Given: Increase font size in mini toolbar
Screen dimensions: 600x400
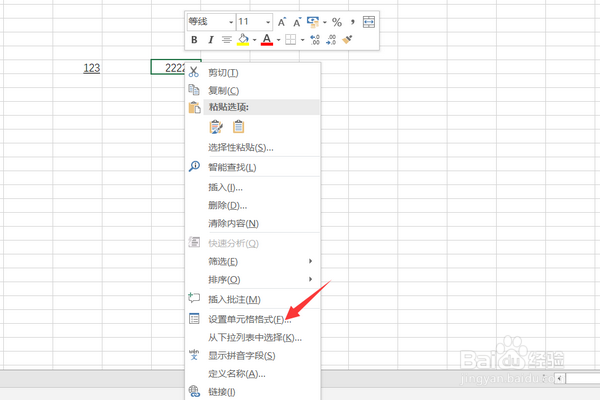Looking at the screenshot, I should click(x=282, y=22).
